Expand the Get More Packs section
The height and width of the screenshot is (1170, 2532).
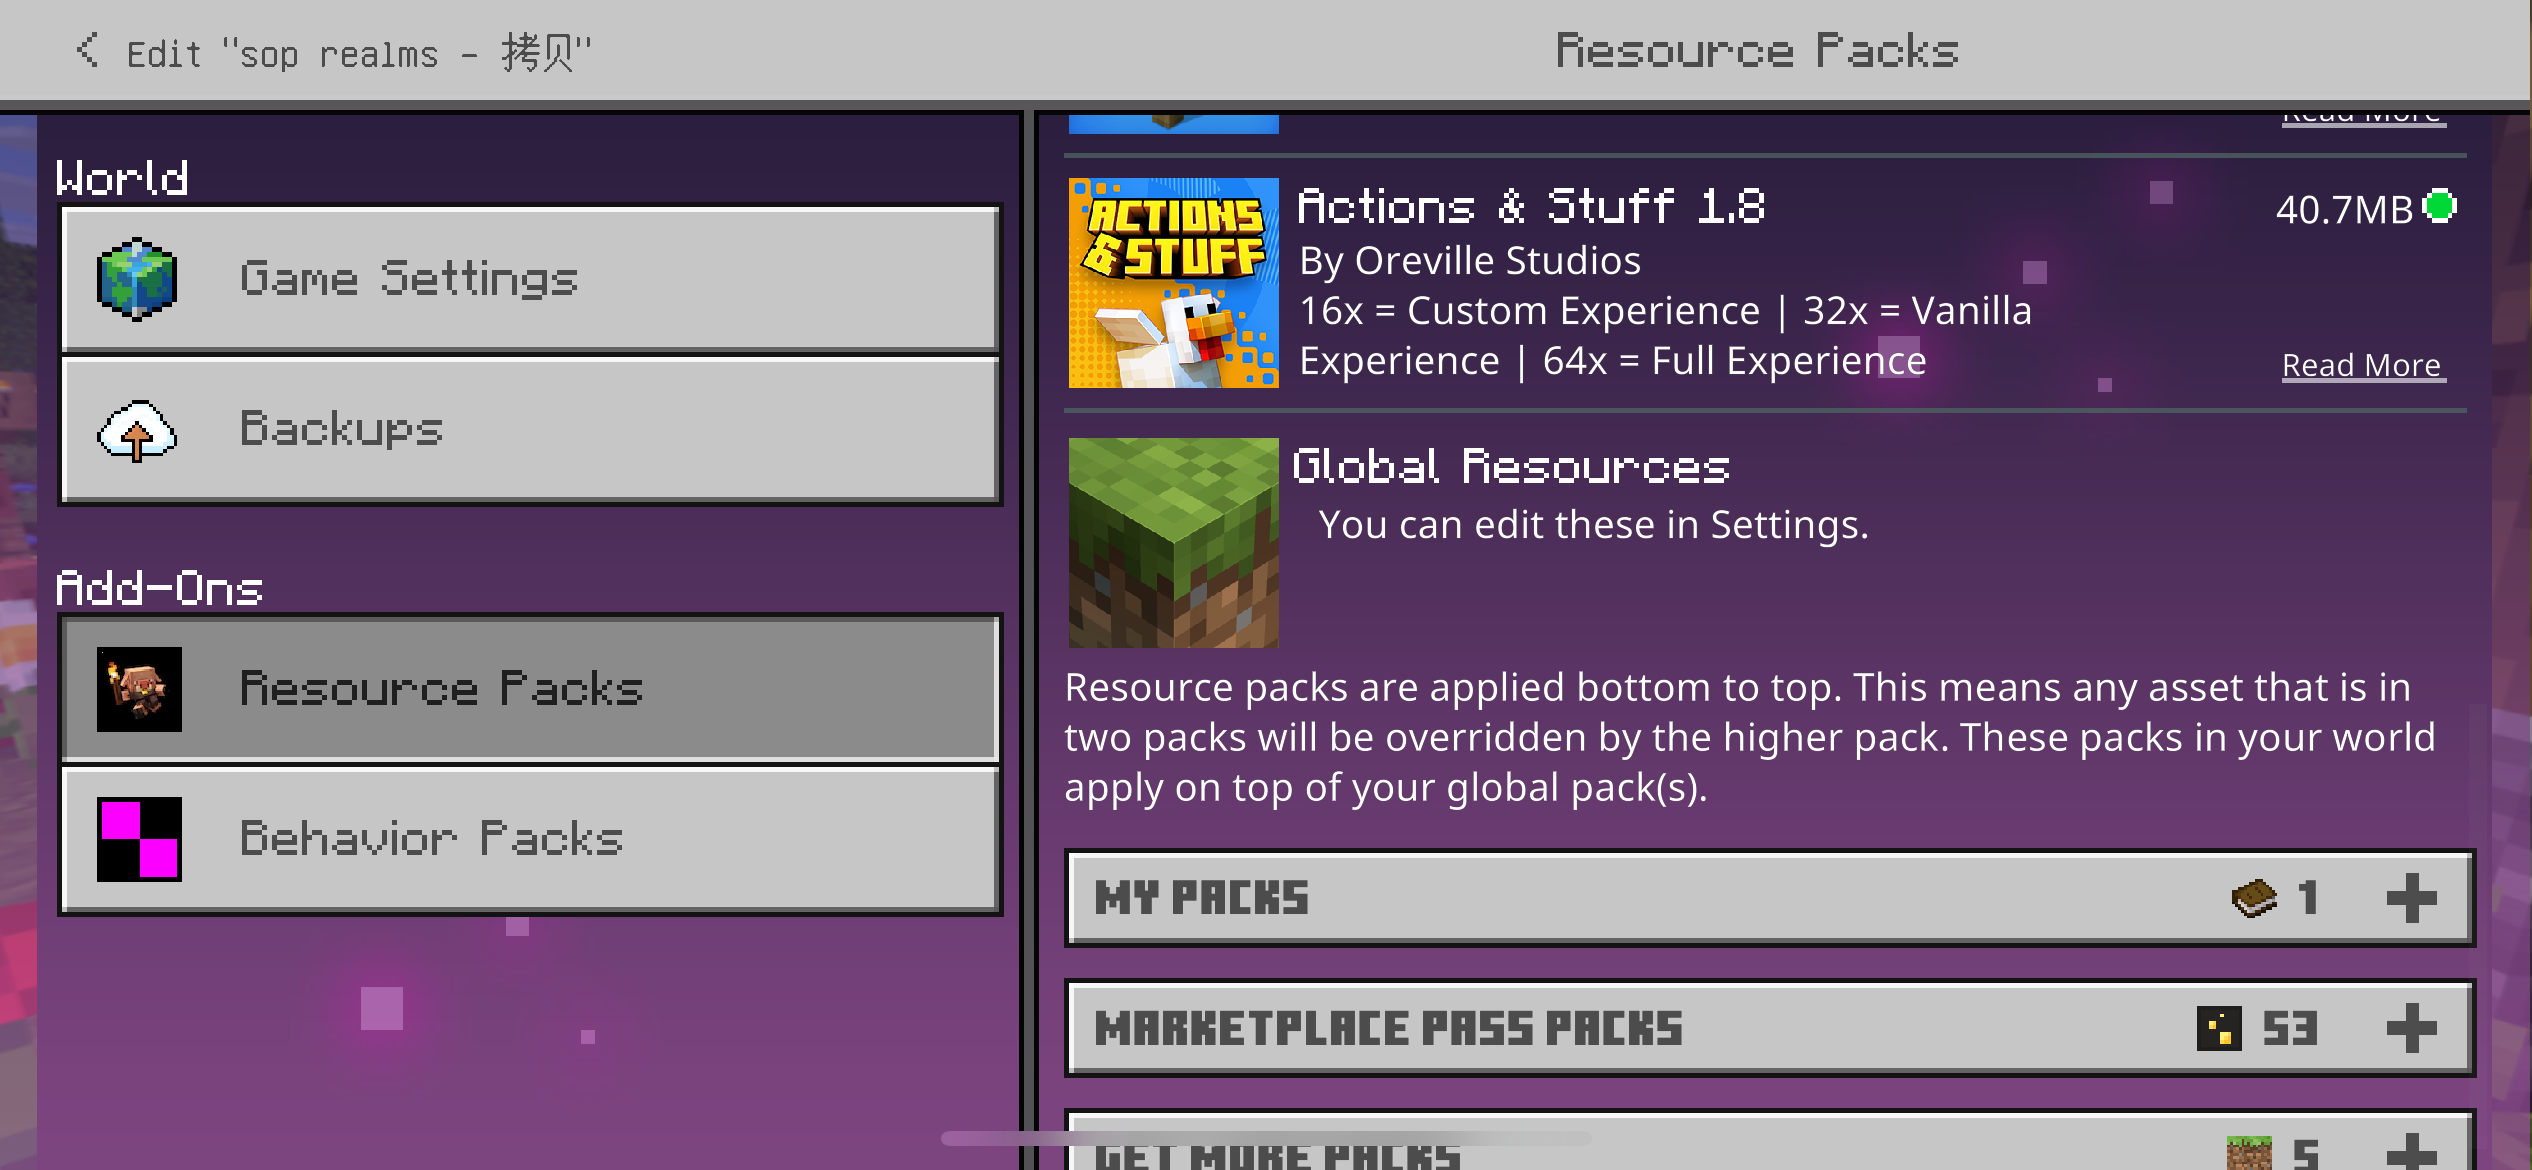tap(2411, 1153)
